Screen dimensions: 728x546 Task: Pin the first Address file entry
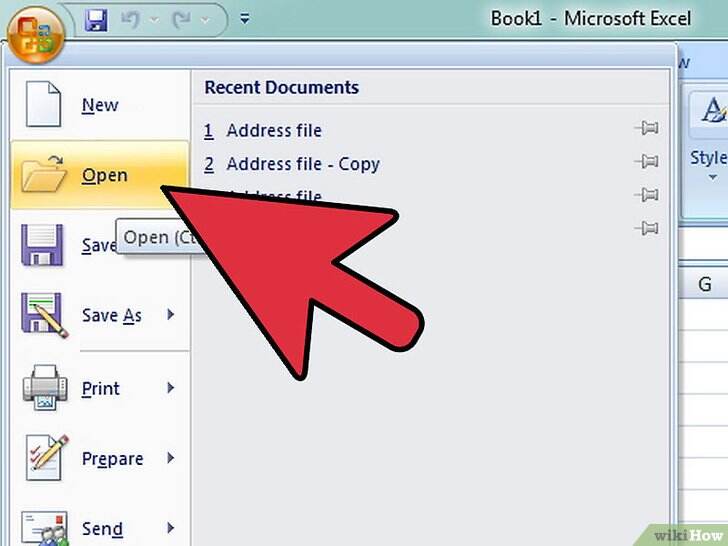pyautogui.click(x=647, y=128)
